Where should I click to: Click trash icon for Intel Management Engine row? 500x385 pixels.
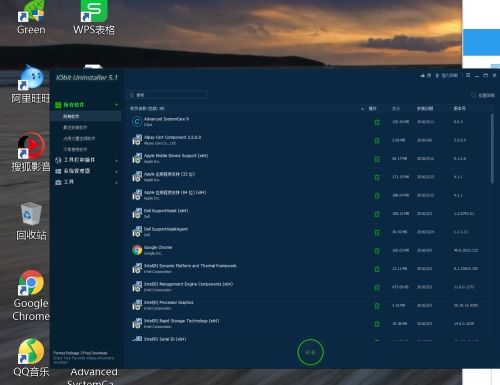tap(377, 287)
